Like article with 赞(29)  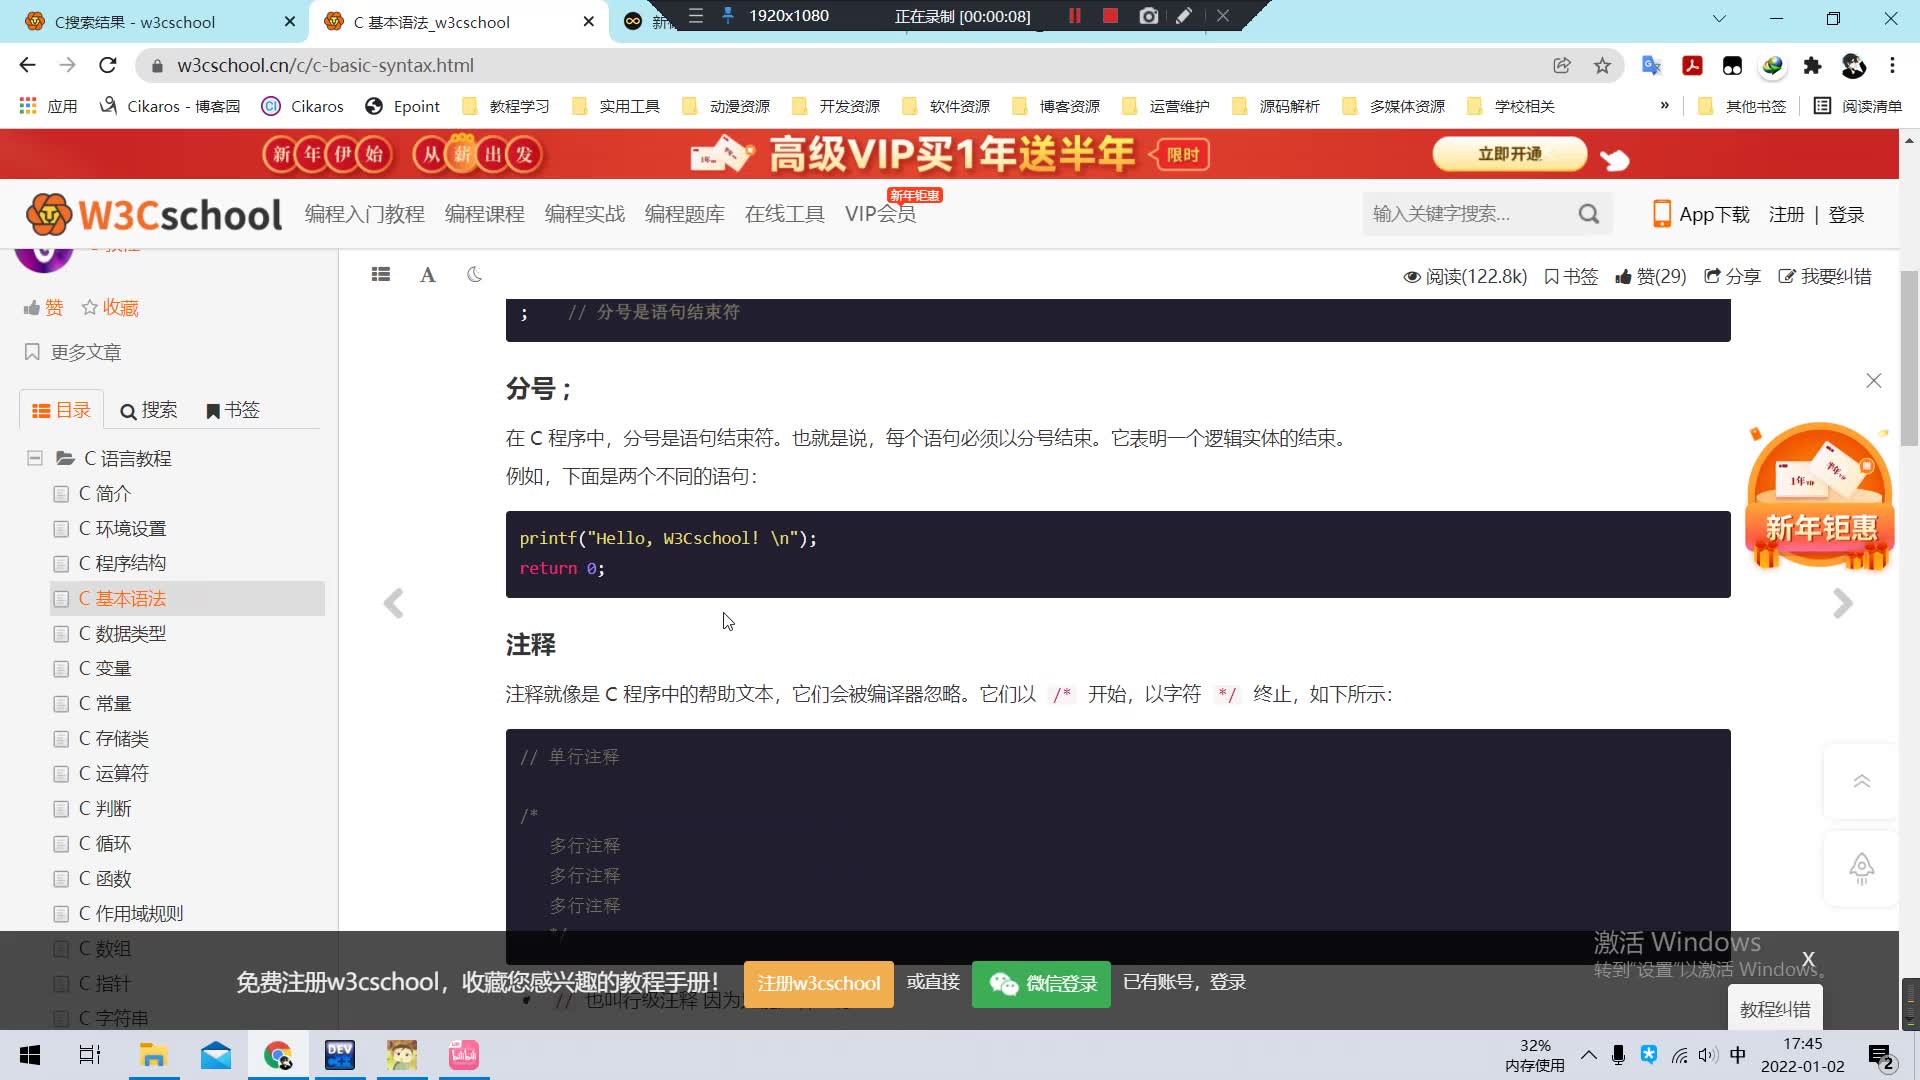tap(1650, 276)
